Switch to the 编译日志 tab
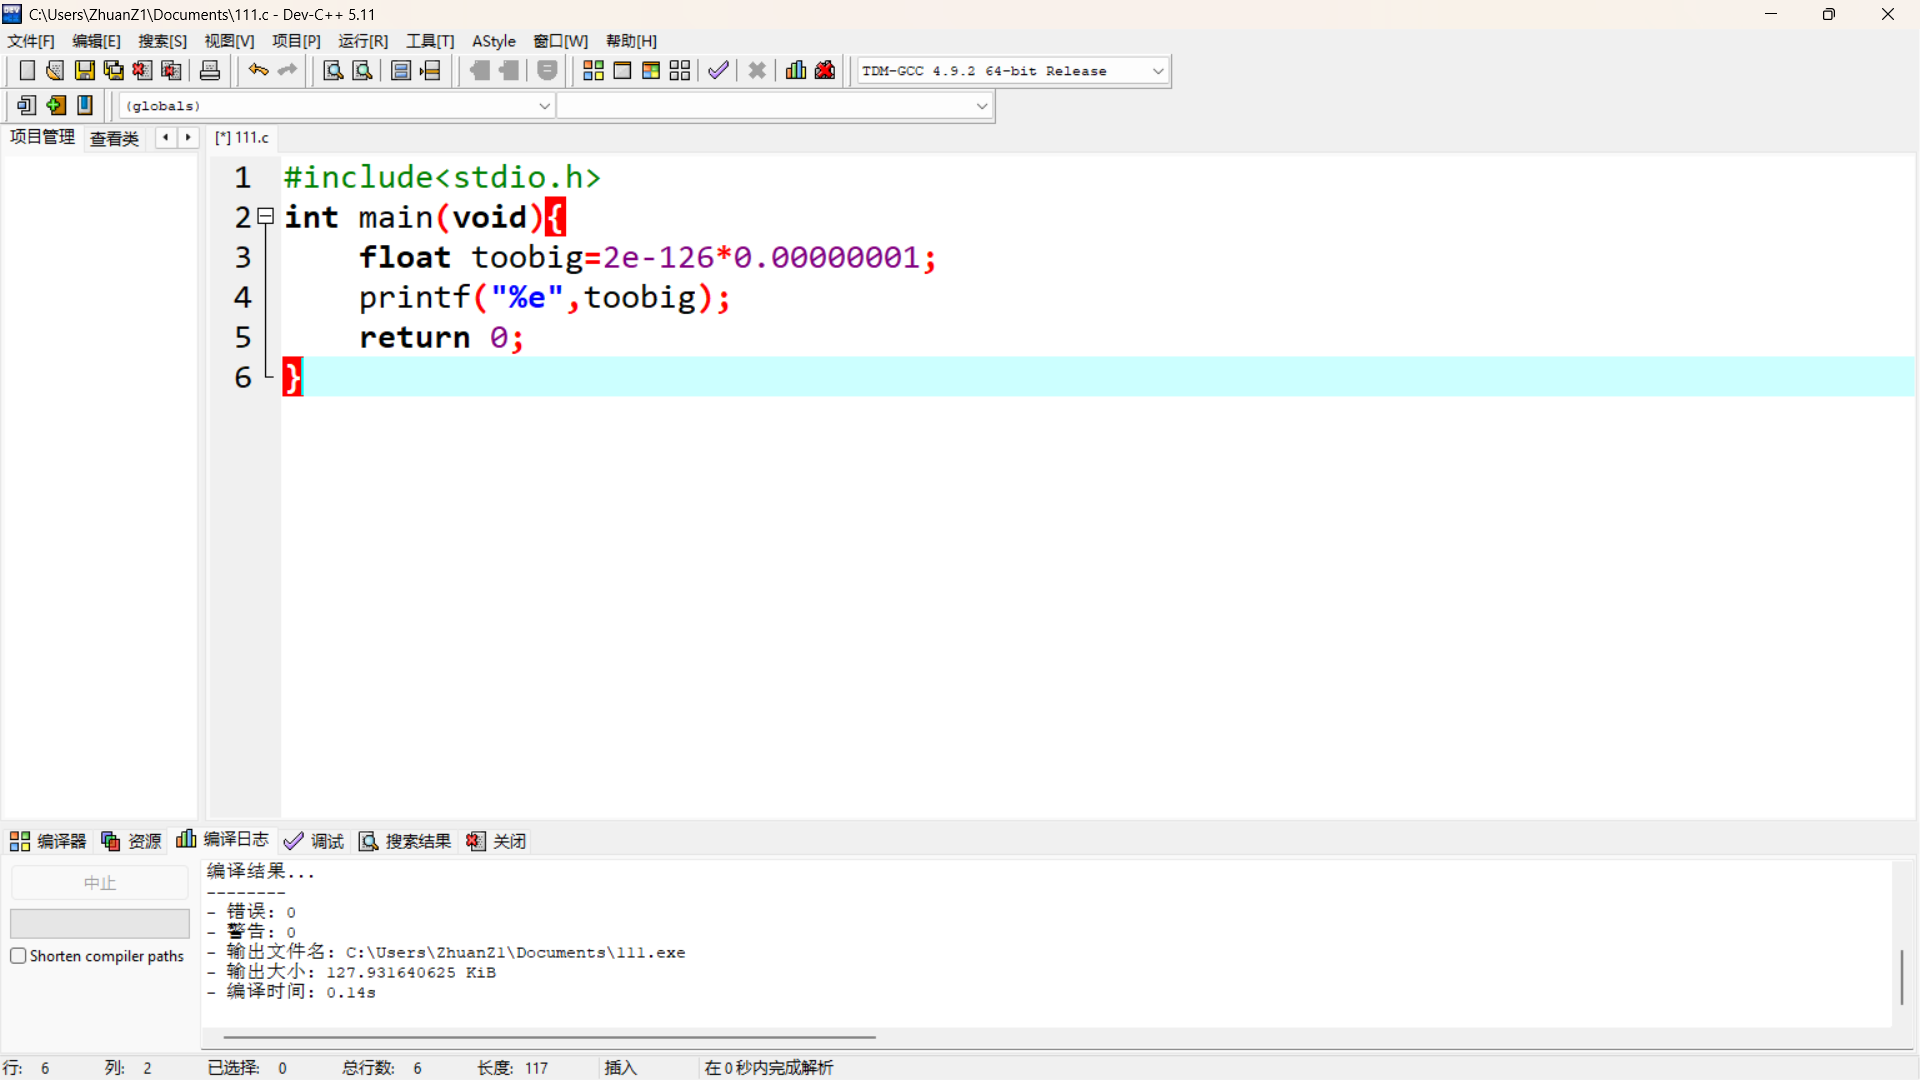1920x1080 pixels. [x=224, y=840]
